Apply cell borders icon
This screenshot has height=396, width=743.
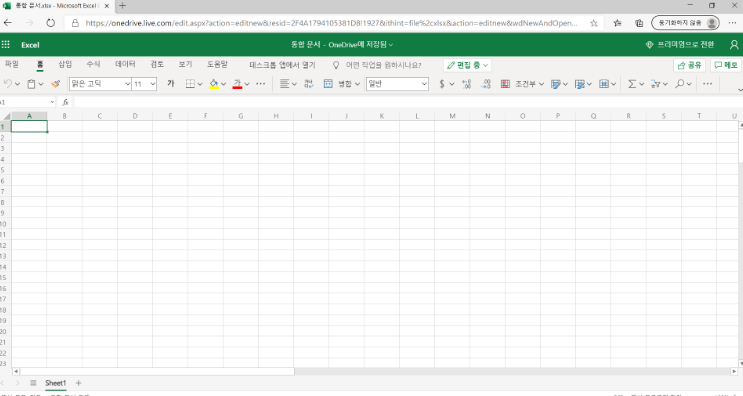click(190, 84)
